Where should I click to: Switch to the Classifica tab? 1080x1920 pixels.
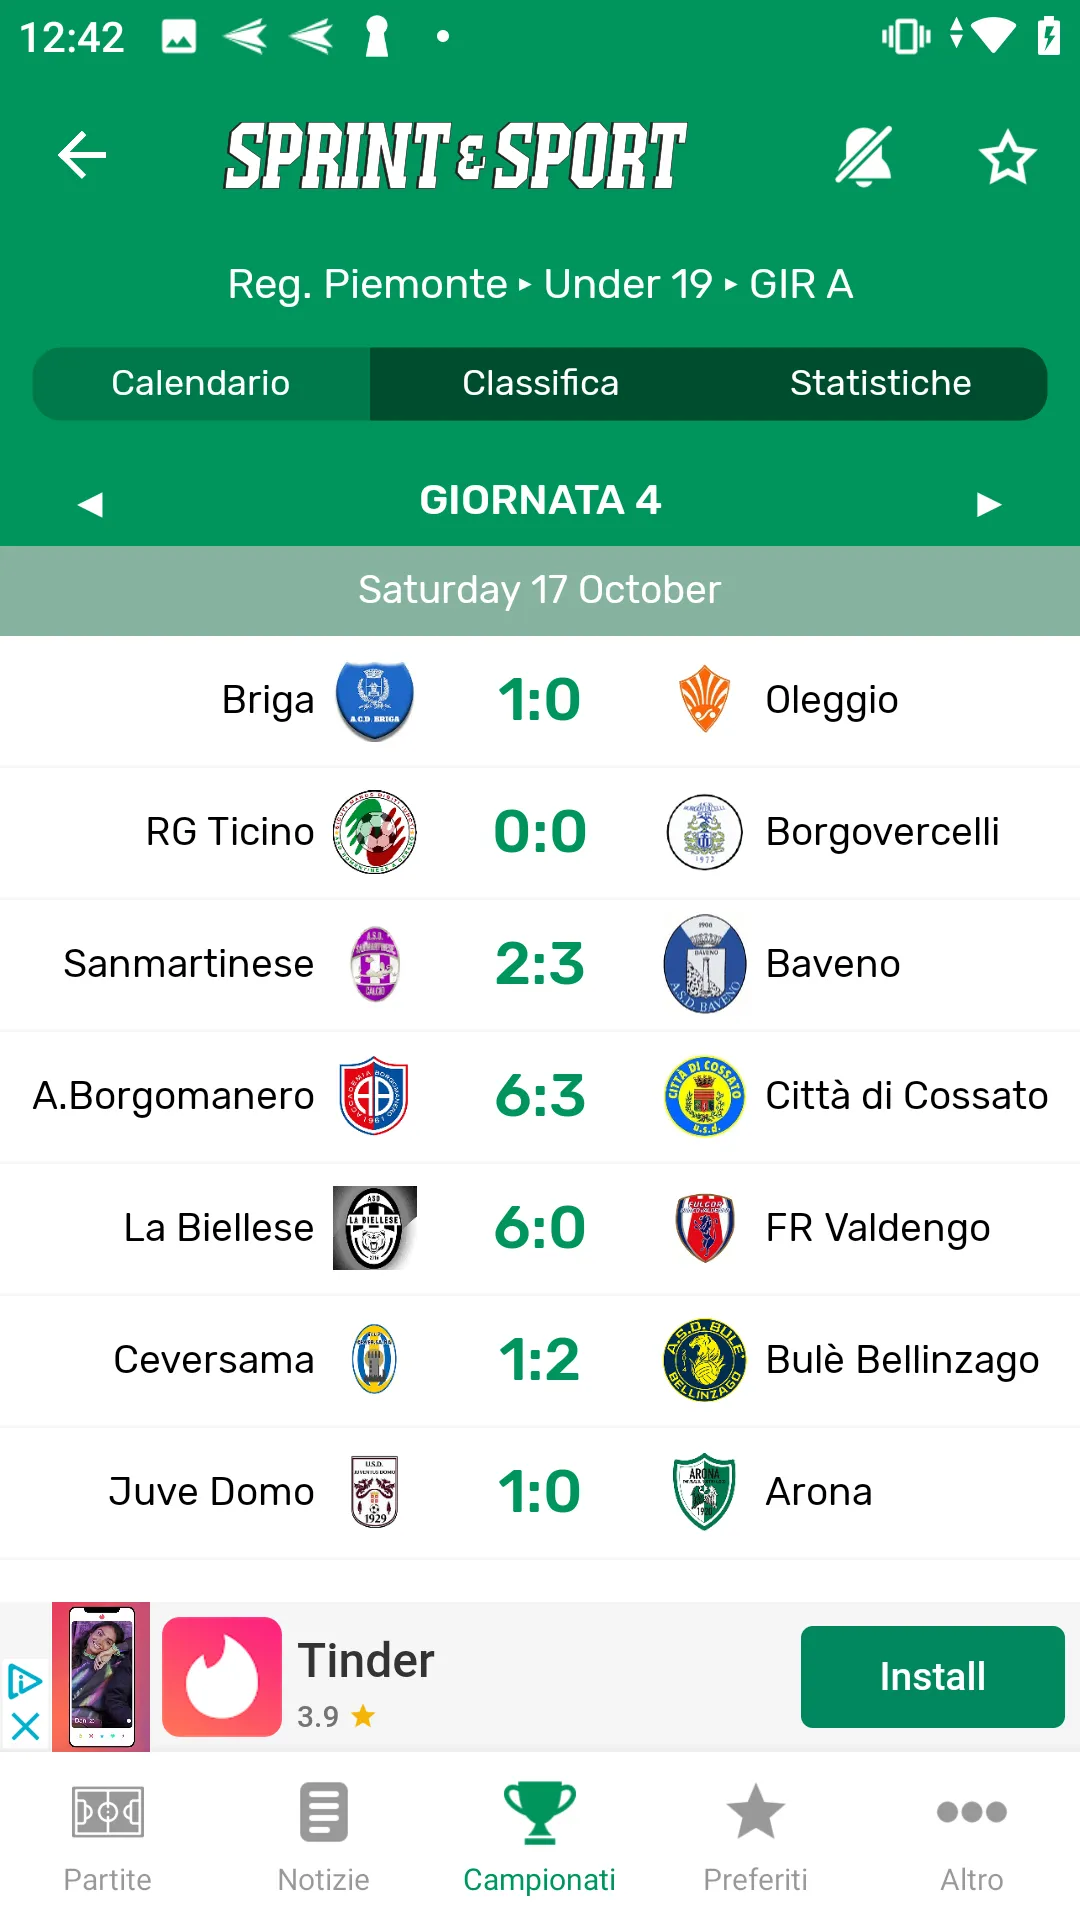(x=541, y=383)
